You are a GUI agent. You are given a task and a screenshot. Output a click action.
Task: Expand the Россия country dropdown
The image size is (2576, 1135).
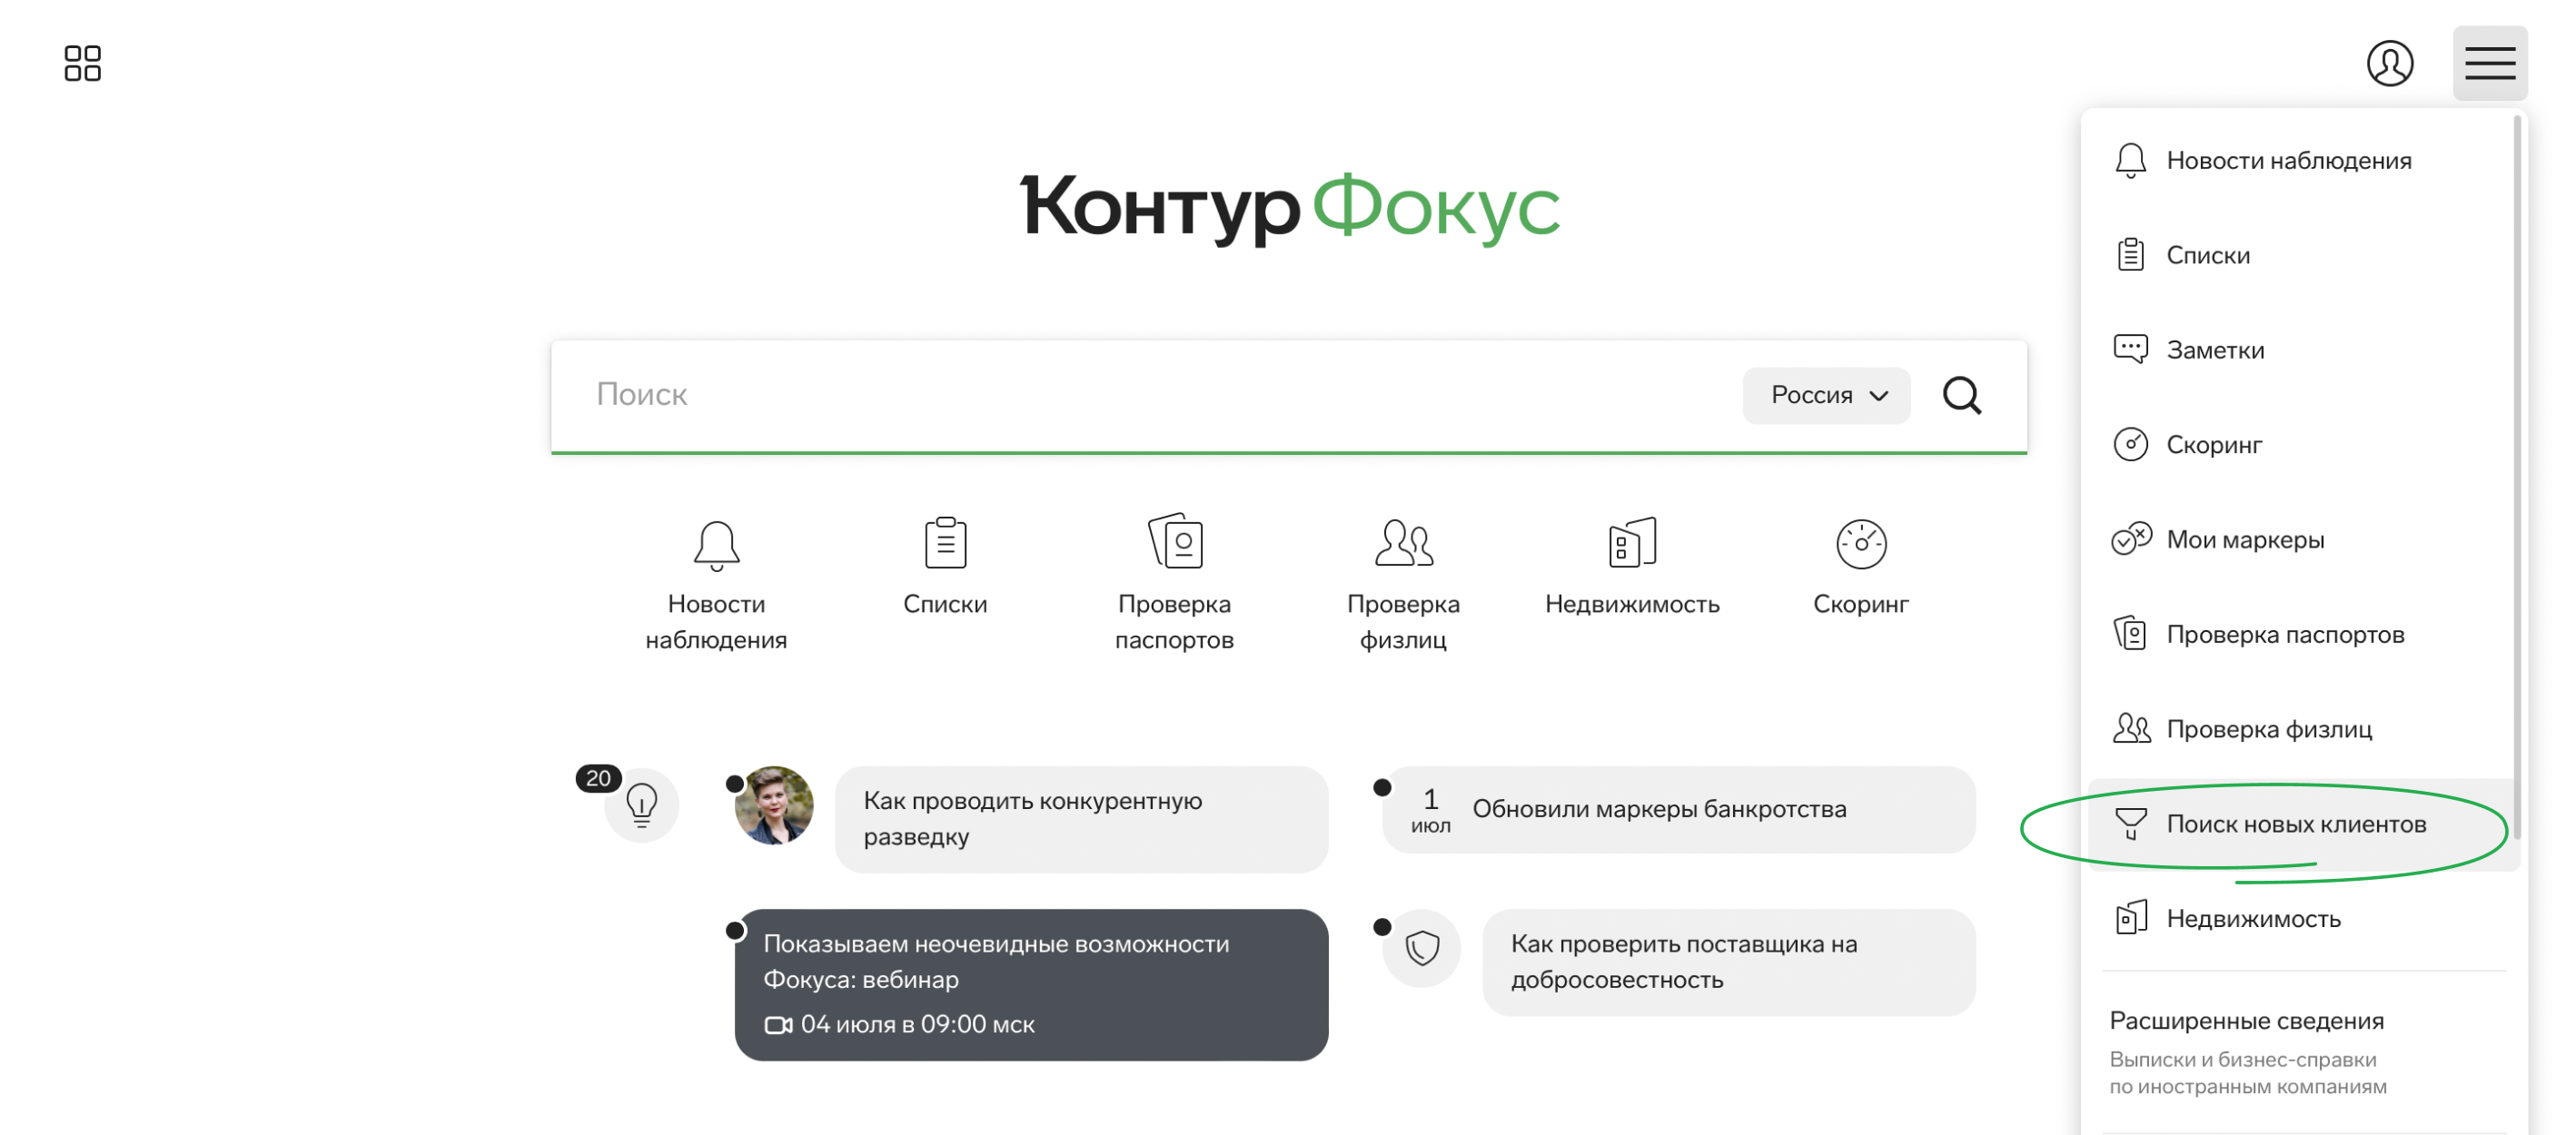[1825, 395]
